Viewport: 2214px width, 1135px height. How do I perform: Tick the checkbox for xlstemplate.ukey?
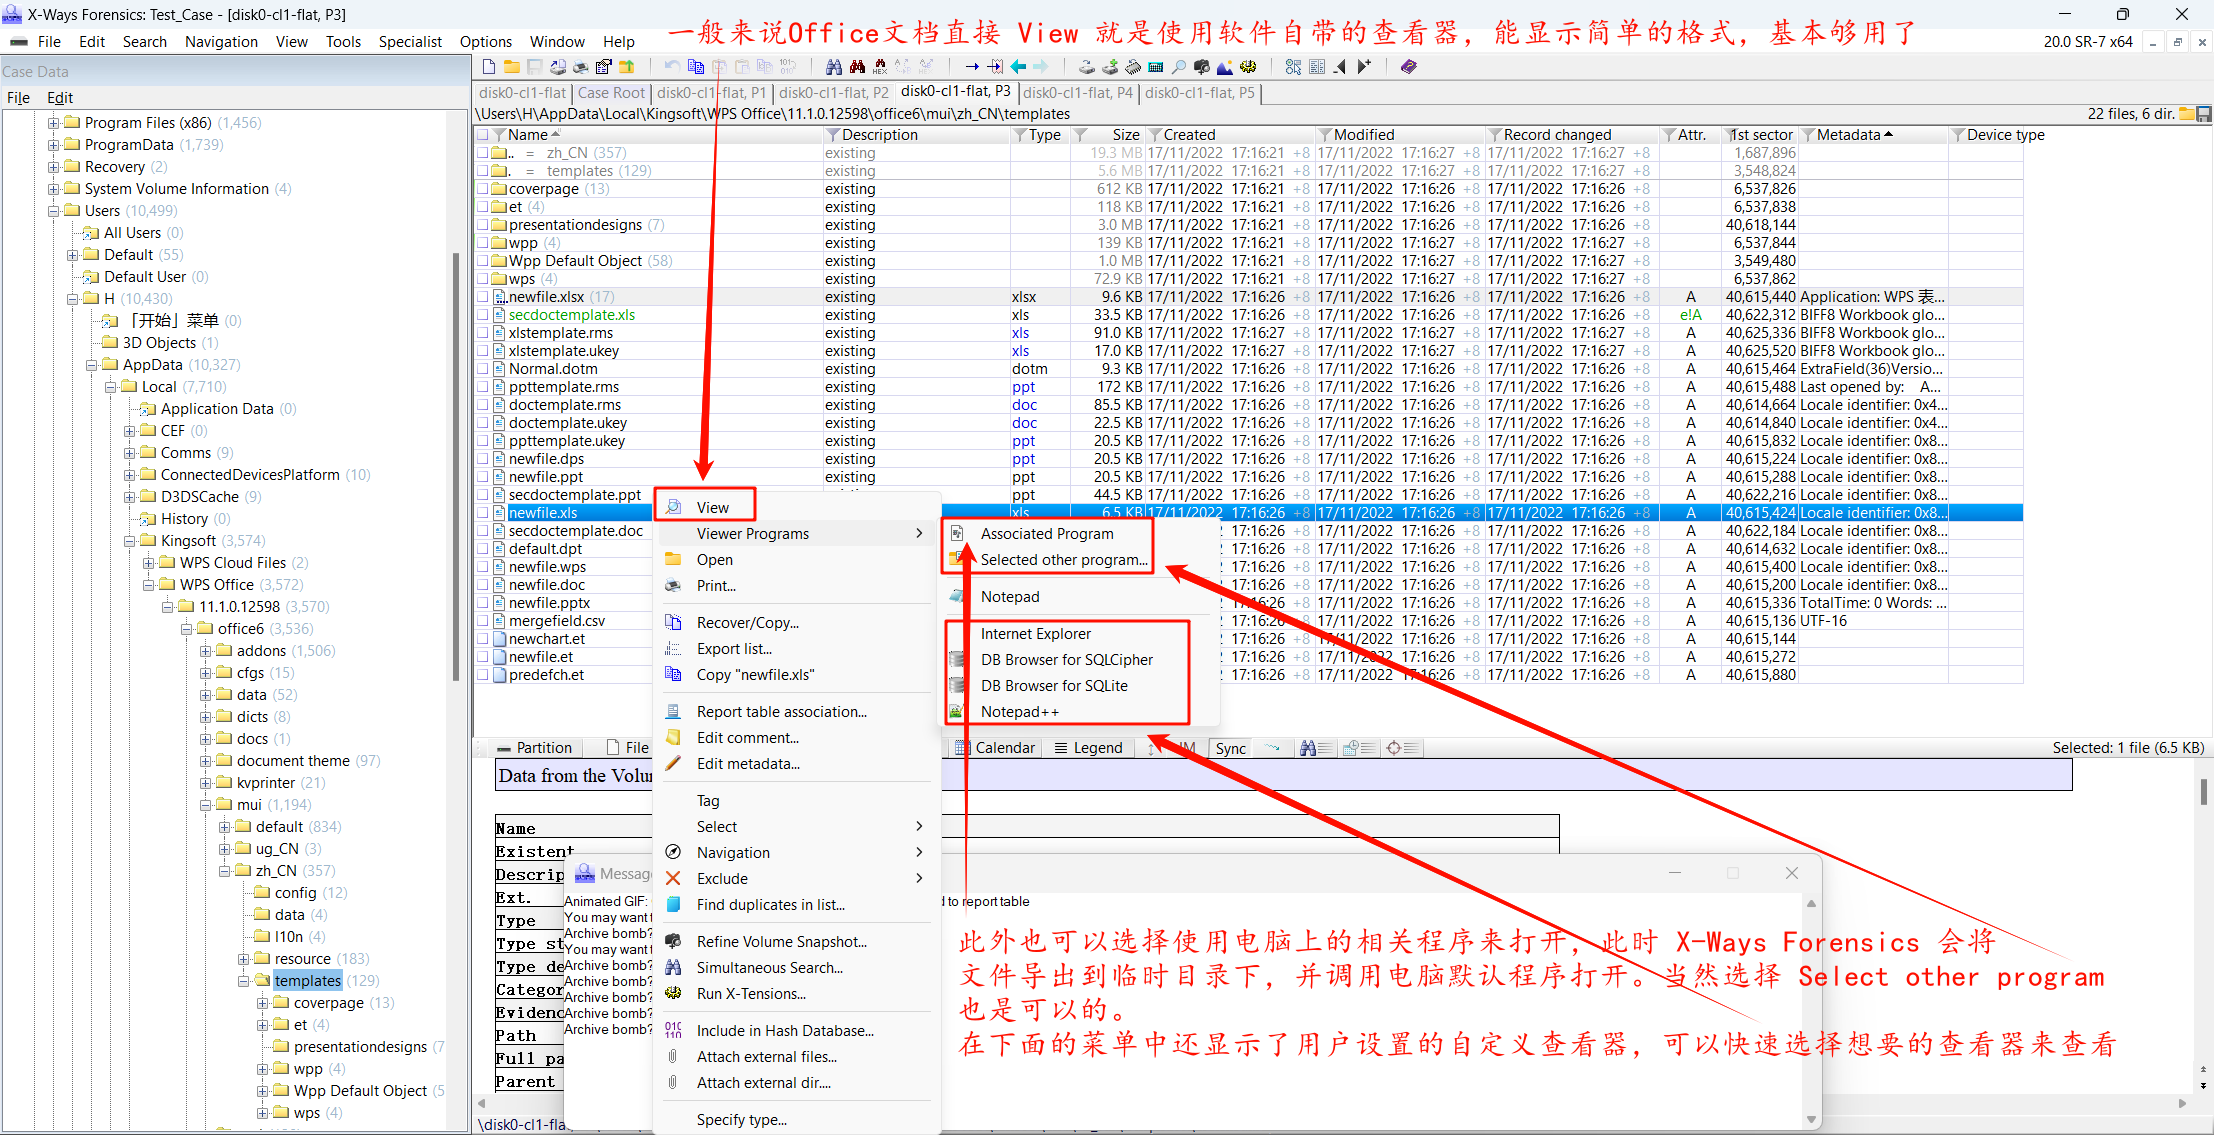(x=484, y=351)
